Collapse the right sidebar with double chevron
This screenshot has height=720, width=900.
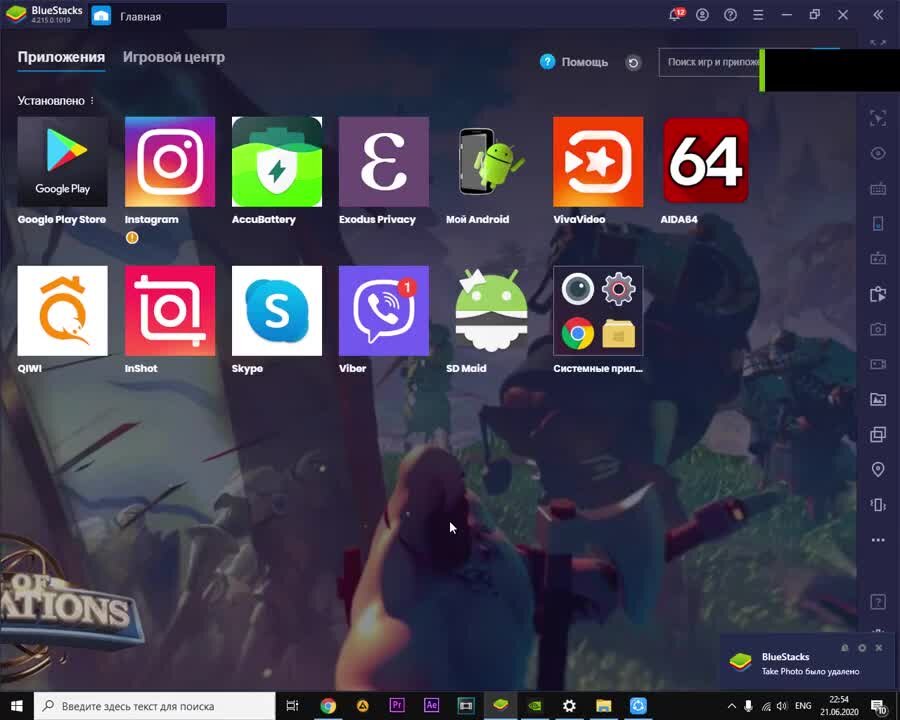[878, 15]
